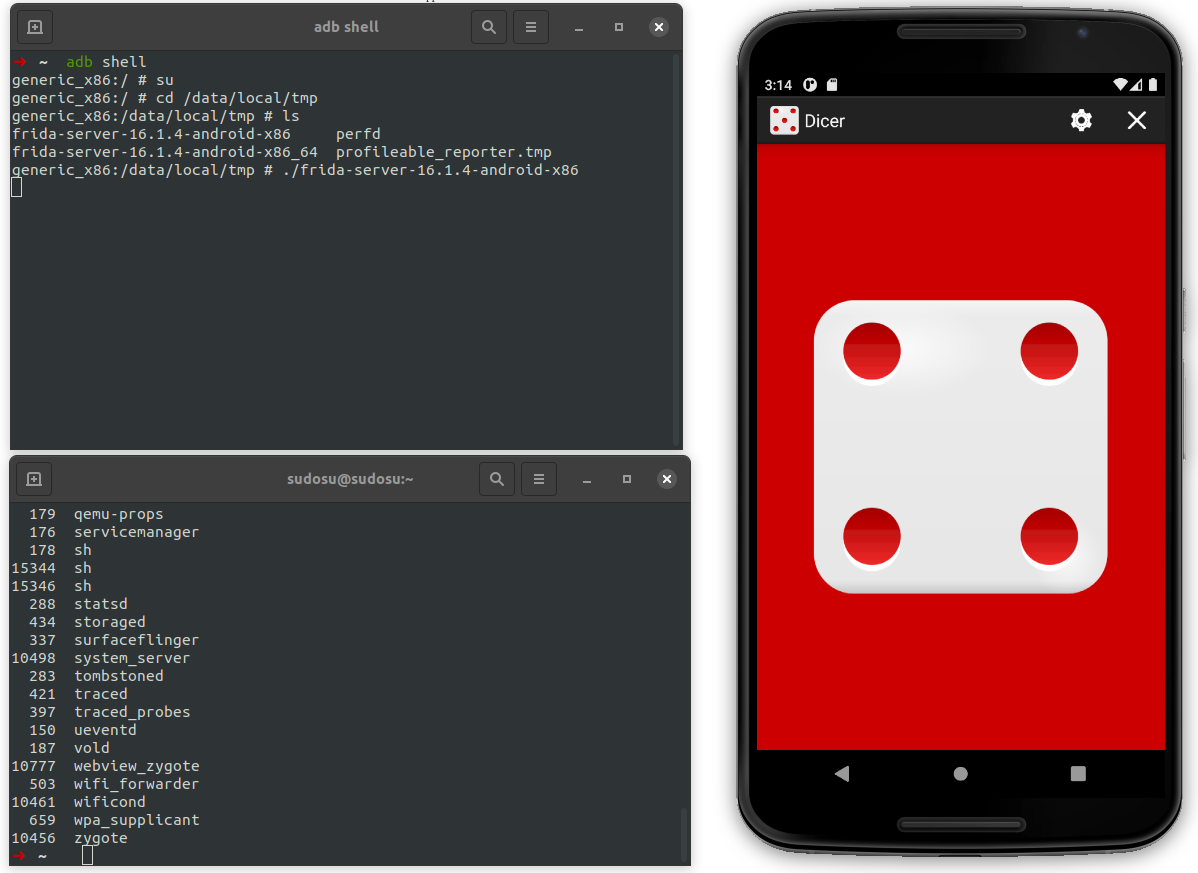This screenshot has width=1198, height=873.
Task: Tap the Android recents square button
Action: coord(1077,773)
